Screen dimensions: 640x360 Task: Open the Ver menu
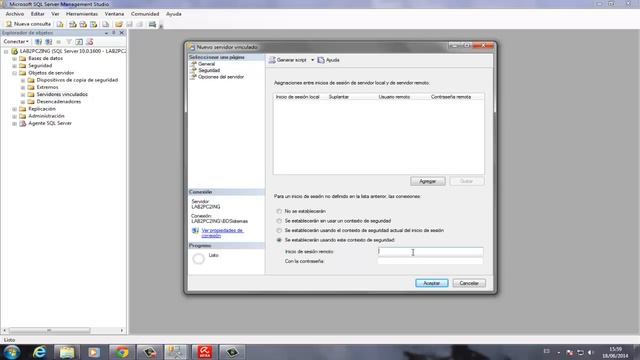(55, 14)
